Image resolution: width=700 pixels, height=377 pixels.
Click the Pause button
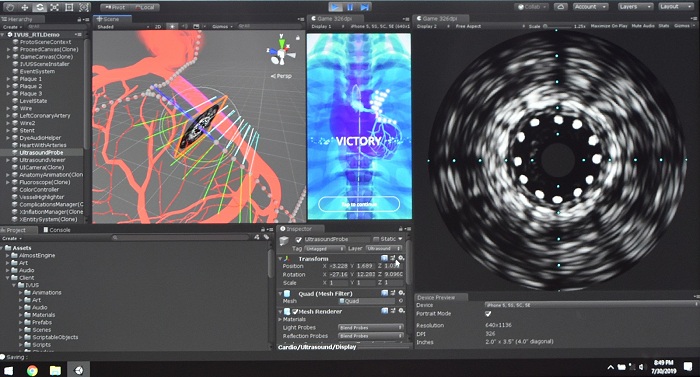coord(350,7)
